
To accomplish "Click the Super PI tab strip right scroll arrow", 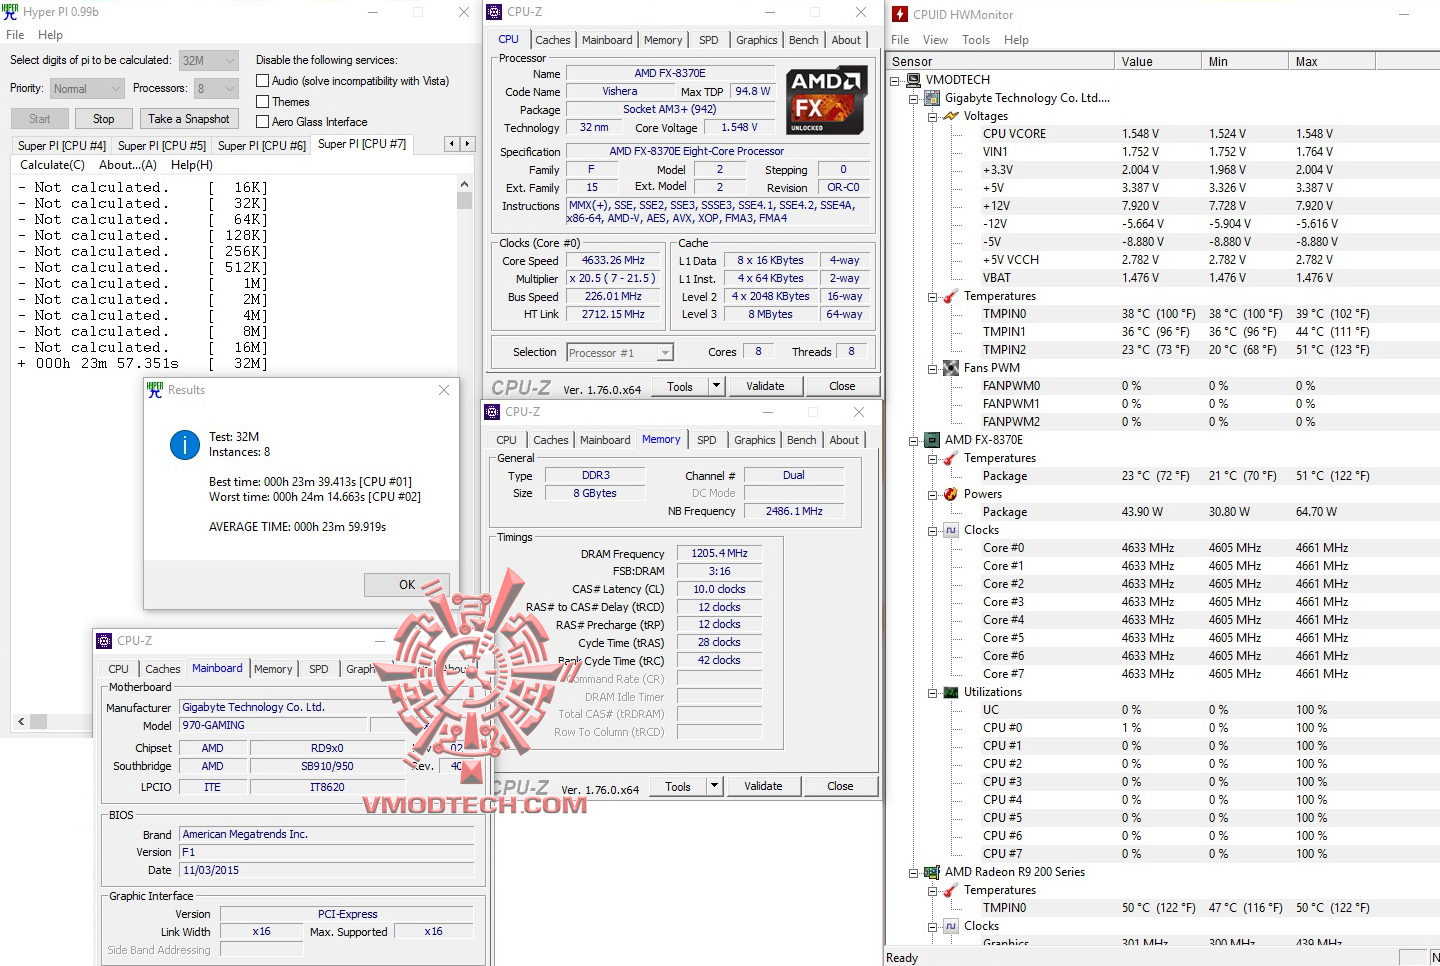I will pos(467,144).
